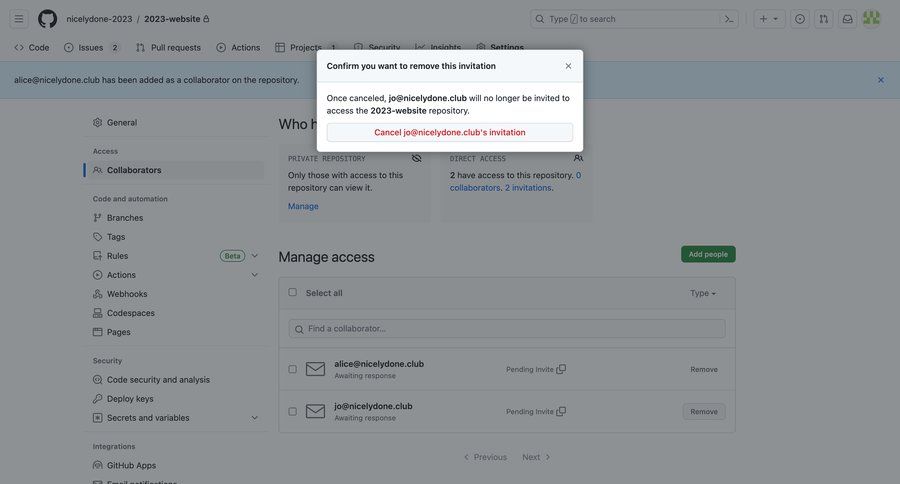The width and height of the screenshot is (900, 484).
Task: Open Webhooks settings
Action: [174, 293]
